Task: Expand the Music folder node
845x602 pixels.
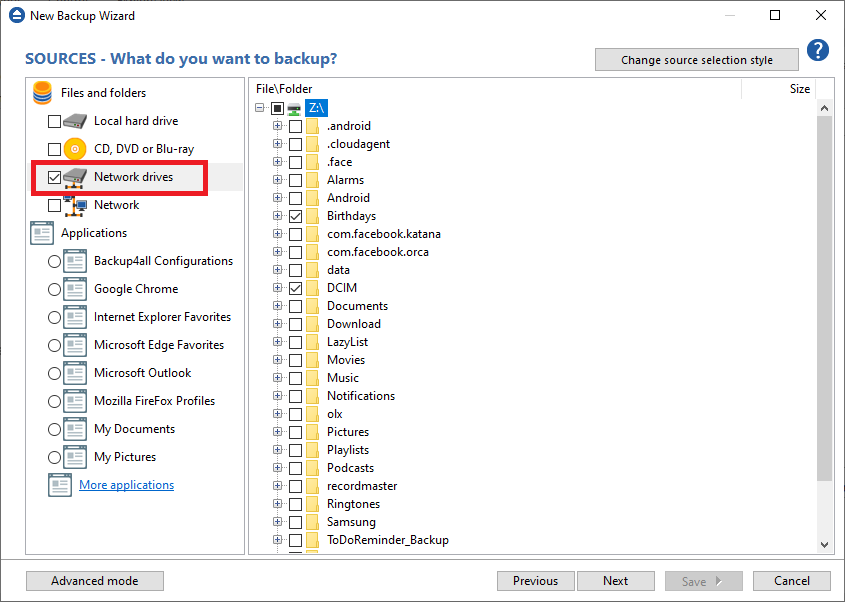Action: pyautogui.click(x=278, y=378)
